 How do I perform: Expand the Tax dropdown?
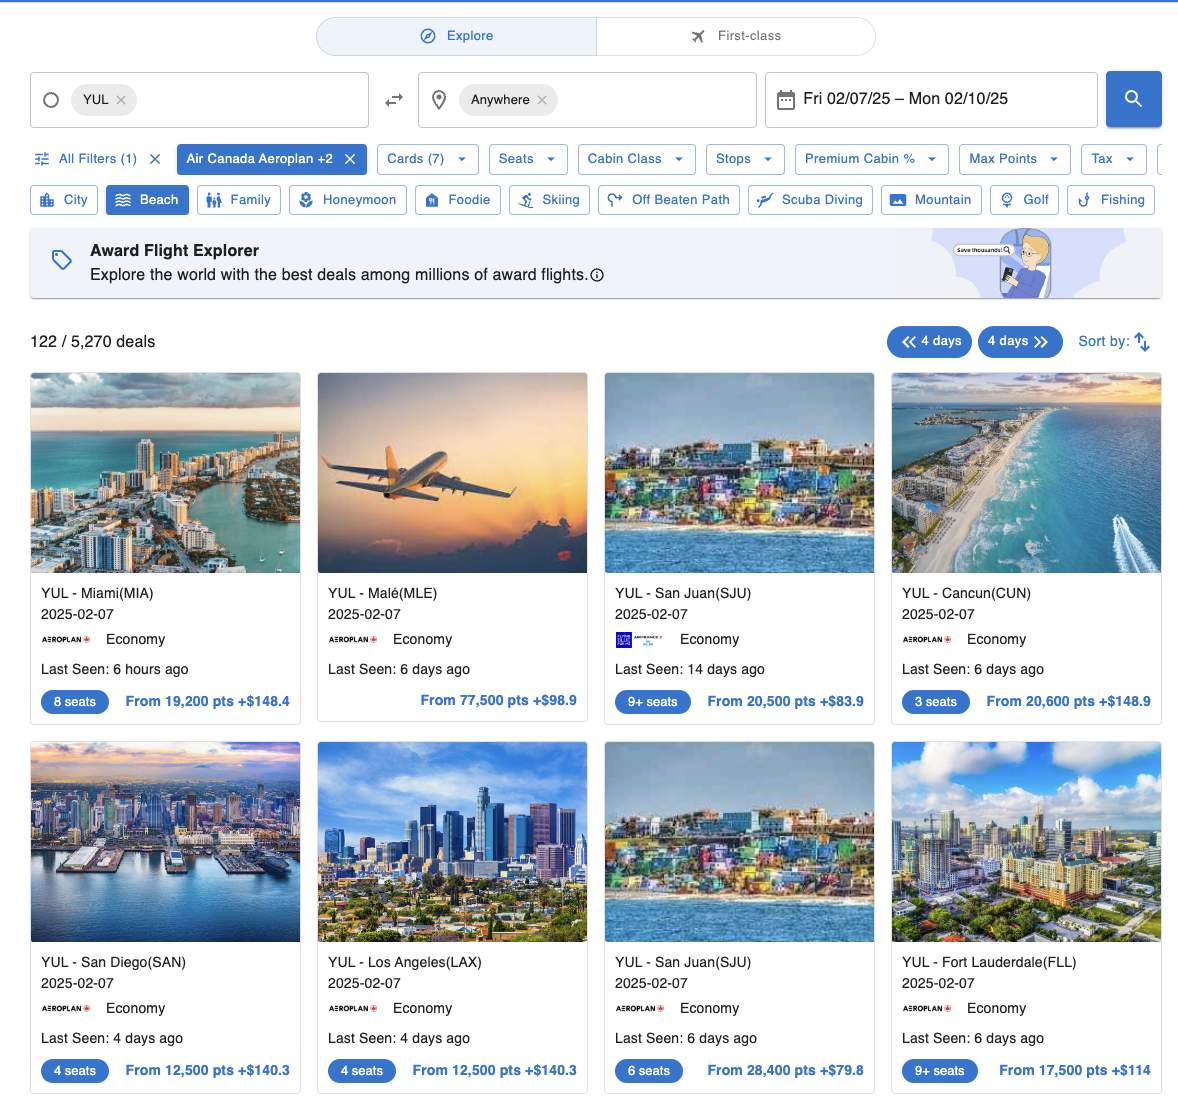click(1114, 159)
